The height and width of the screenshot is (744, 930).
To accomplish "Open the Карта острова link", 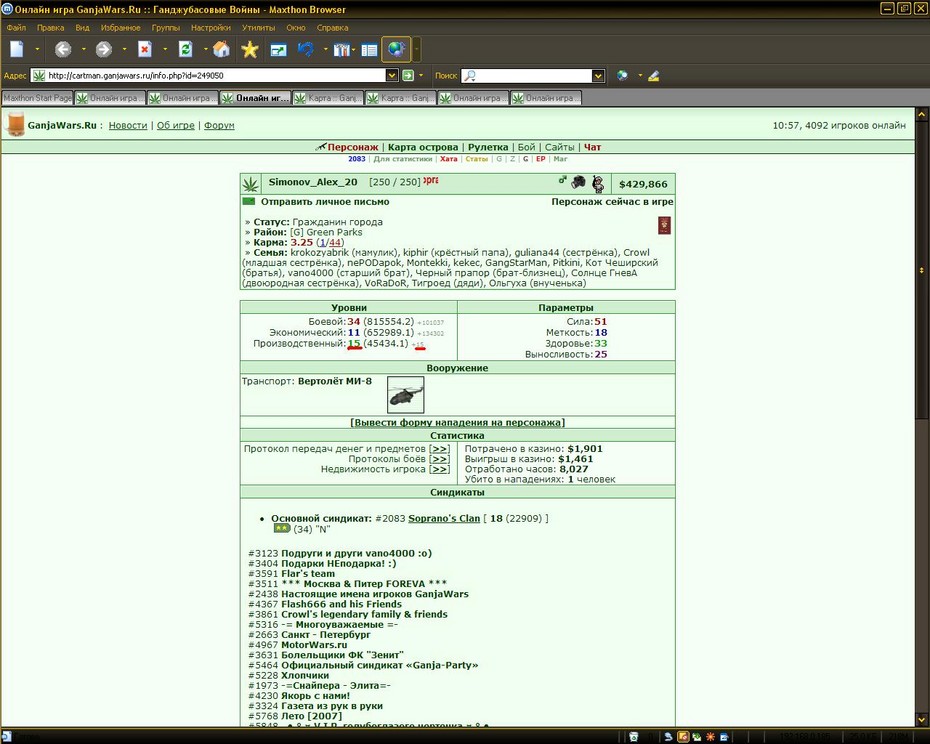I will click(423, 147).
